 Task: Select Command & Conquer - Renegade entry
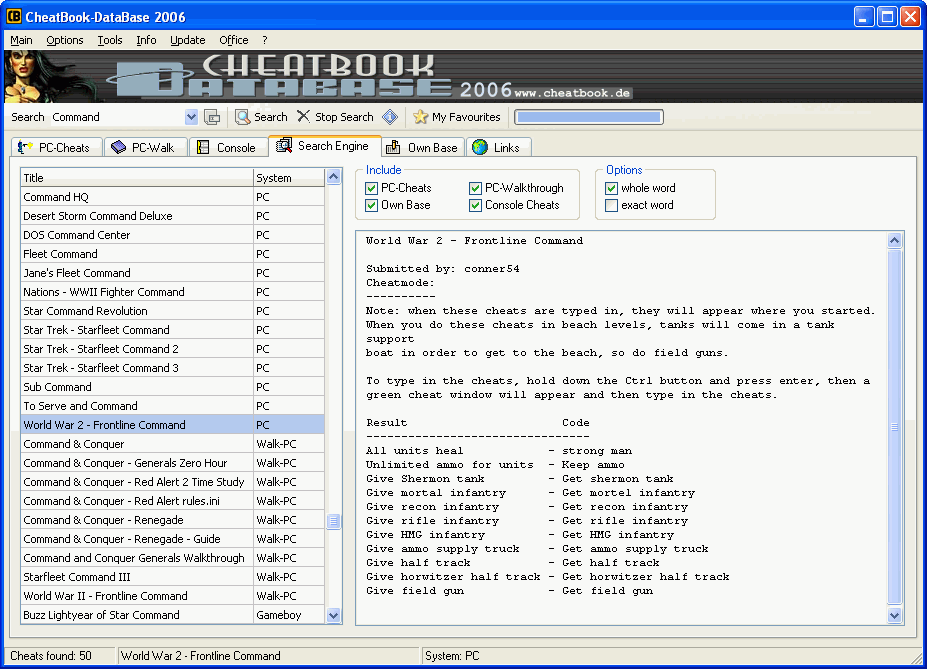click(x=103, y=520)
